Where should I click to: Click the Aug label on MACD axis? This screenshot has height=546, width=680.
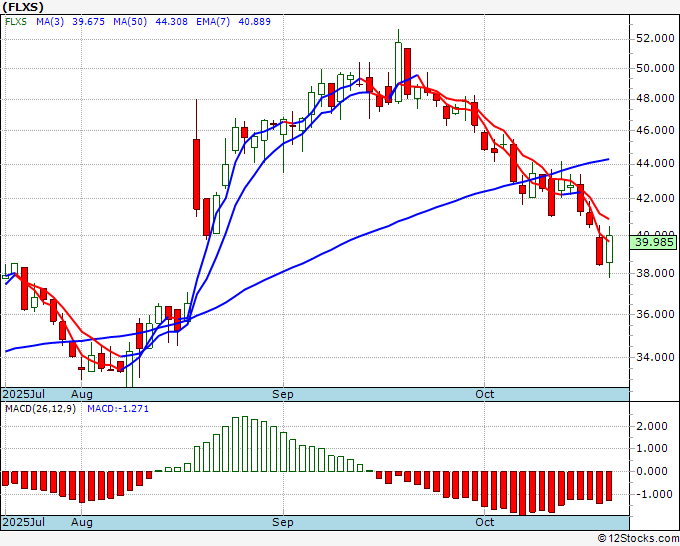82,522
